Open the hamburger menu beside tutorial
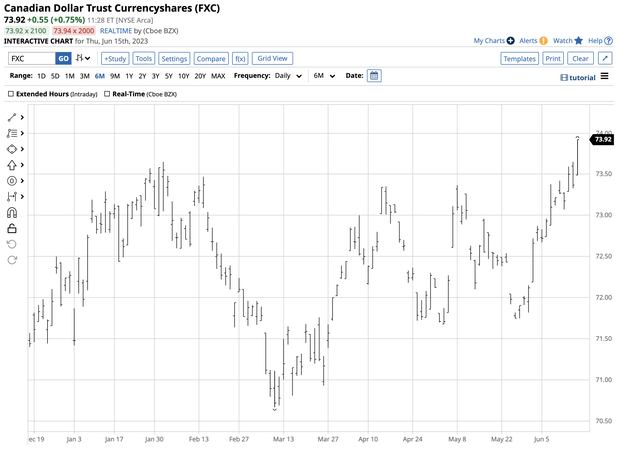The height and width of the screenshot is (462, 640). pyautogui.click(x=604, y=76)
